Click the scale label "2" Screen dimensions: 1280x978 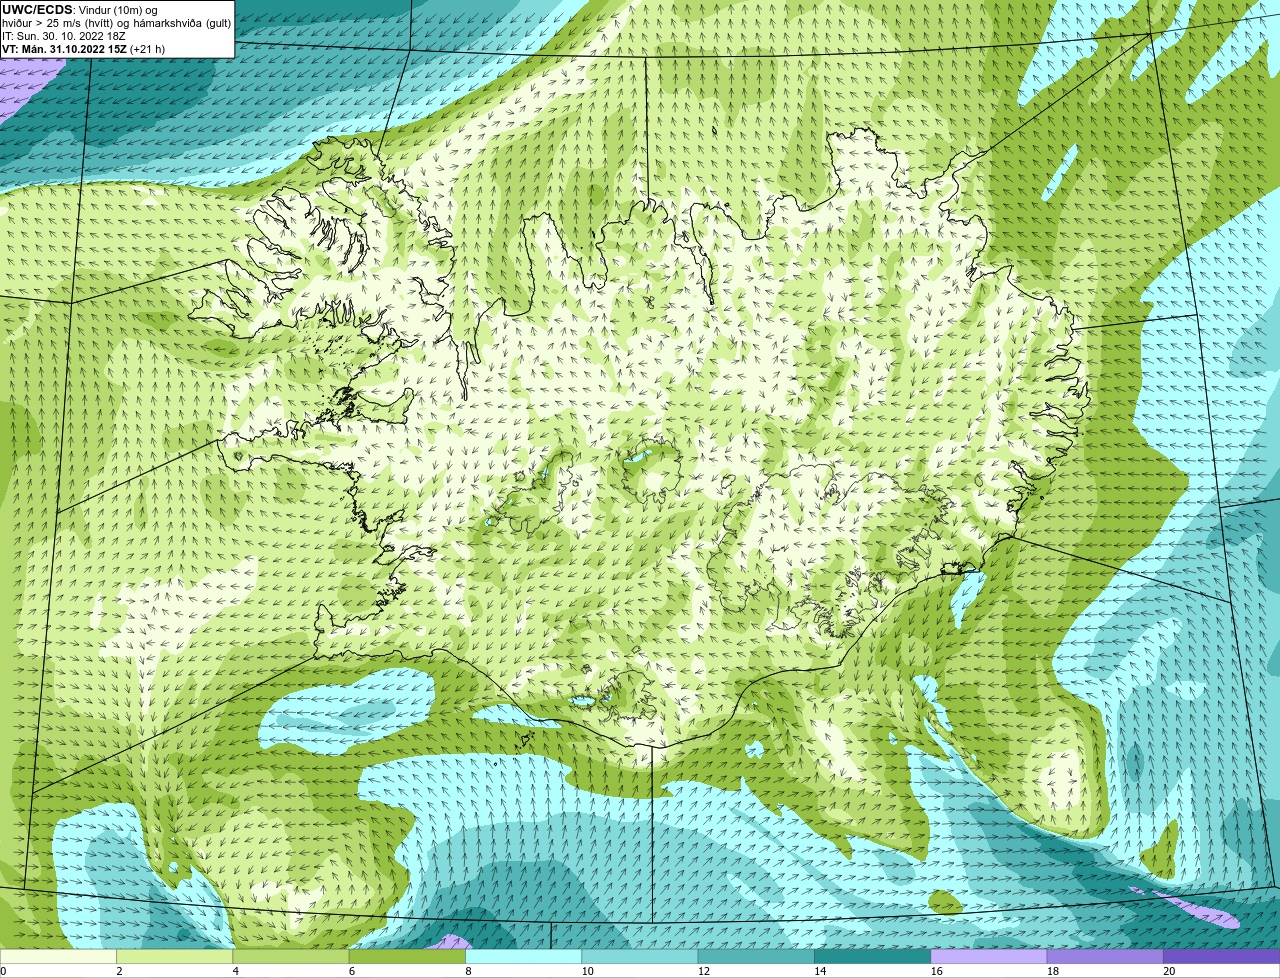tap(119, 971)
